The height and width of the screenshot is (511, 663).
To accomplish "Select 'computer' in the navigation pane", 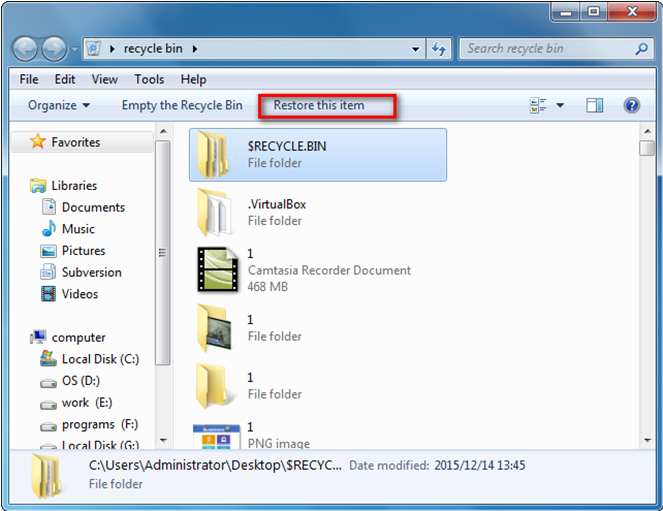I will pos(79,338).
